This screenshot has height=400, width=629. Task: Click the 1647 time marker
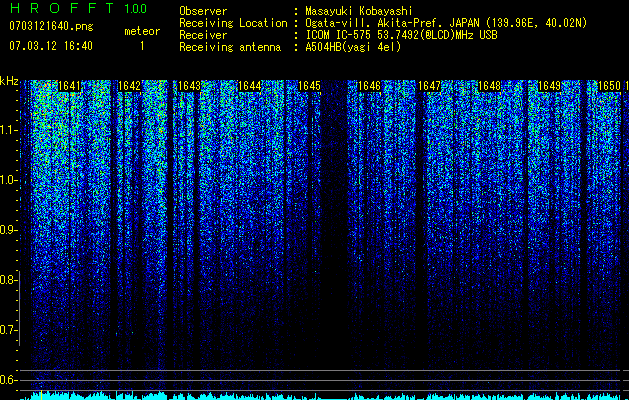tap(429, 86)
